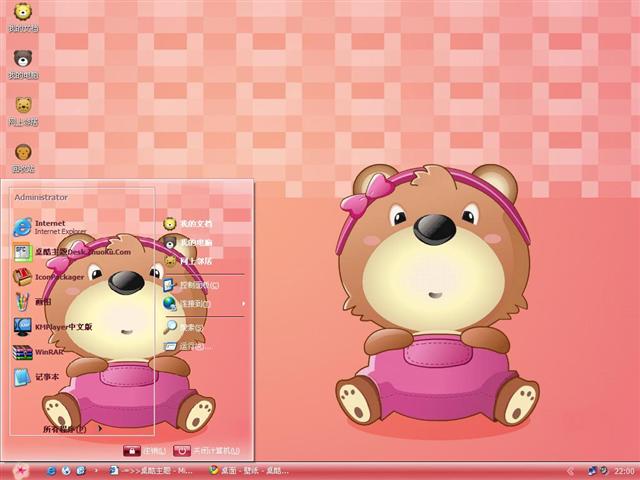This screenshot has width=640, height=480.
Task: Click the Administrator user name
Action: pos(41,197)
